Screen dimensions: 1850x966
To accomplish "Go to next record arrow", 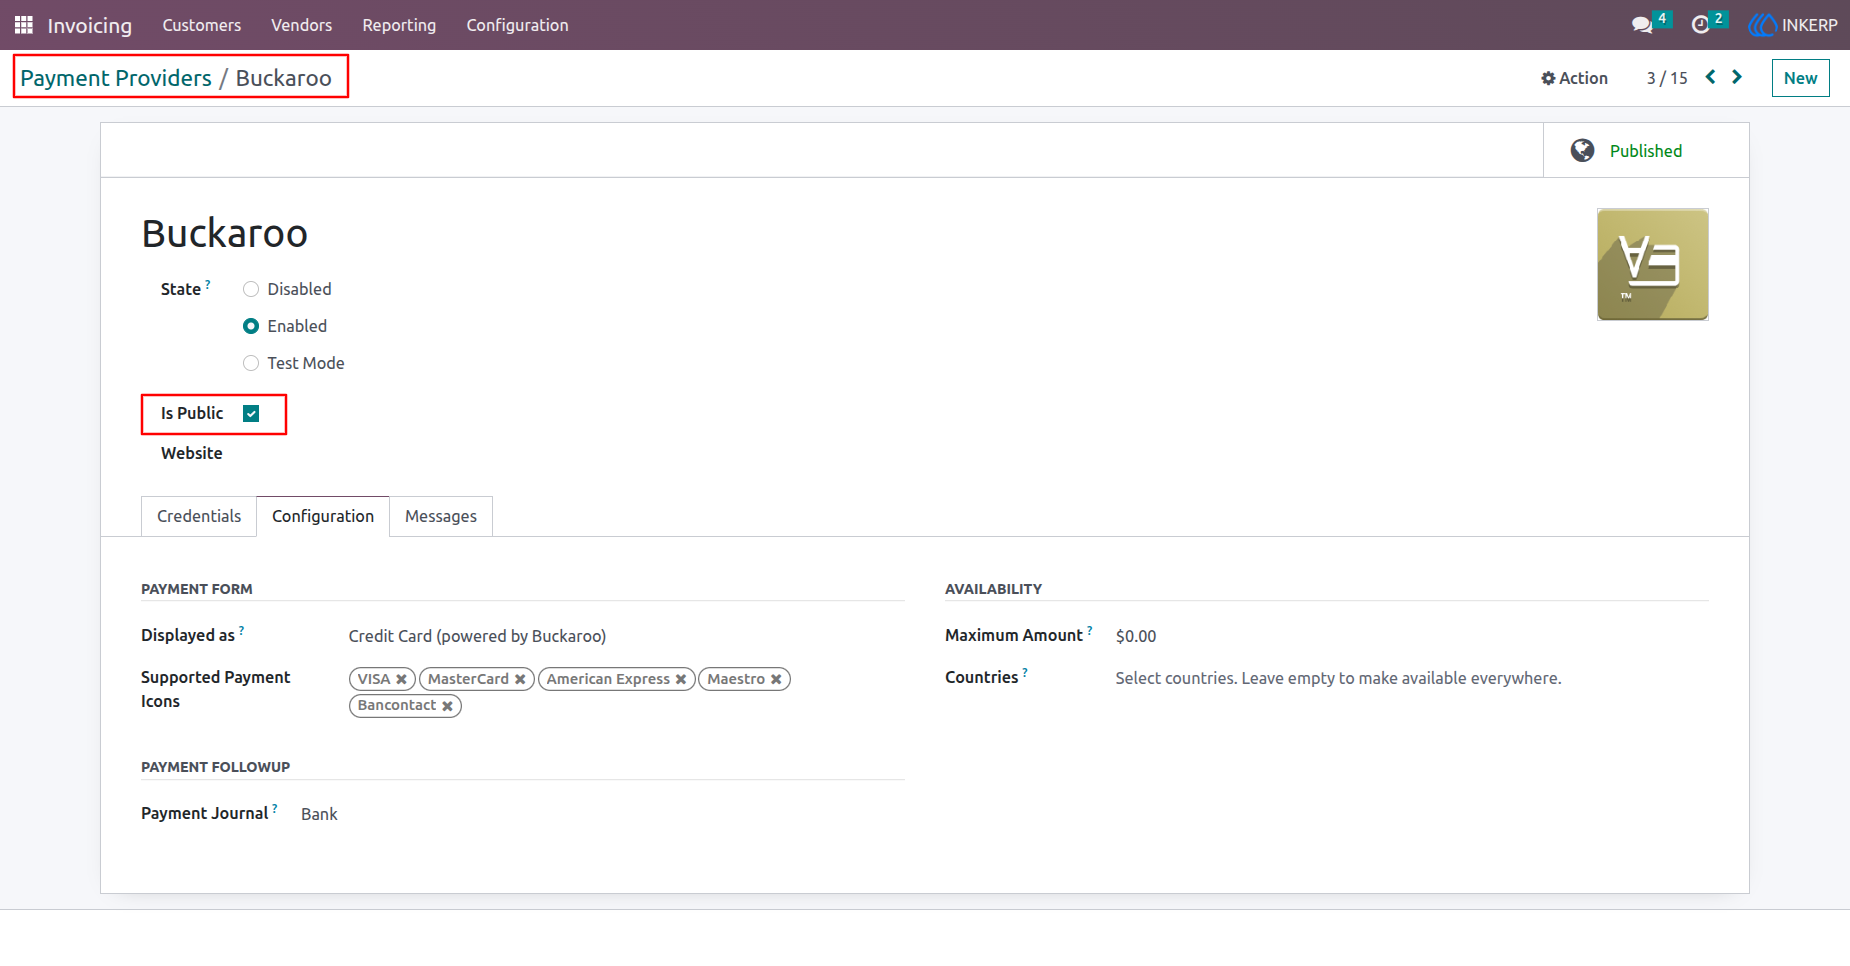I will pyautogui.click(x=1737, y=77).
